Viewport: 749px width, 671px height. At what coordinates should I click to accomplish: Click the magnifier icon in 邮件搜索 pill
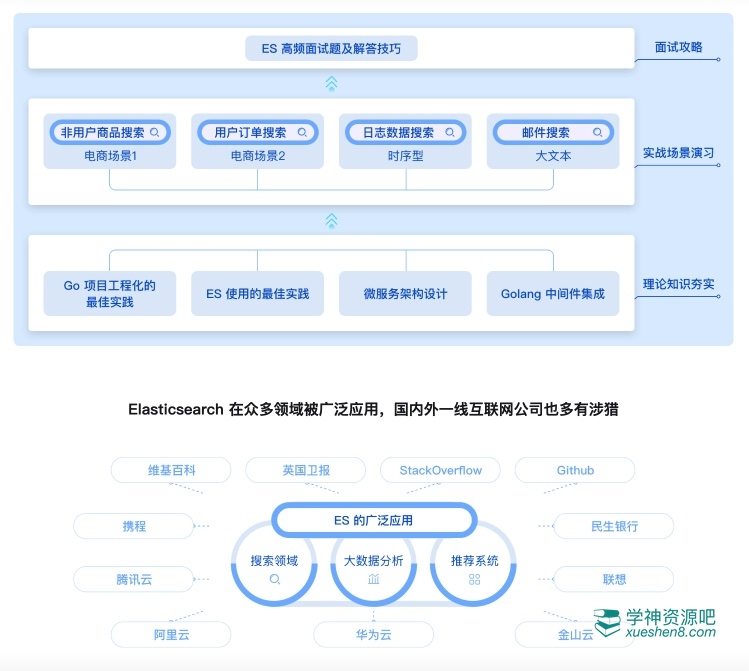click(x=598, y=132)
